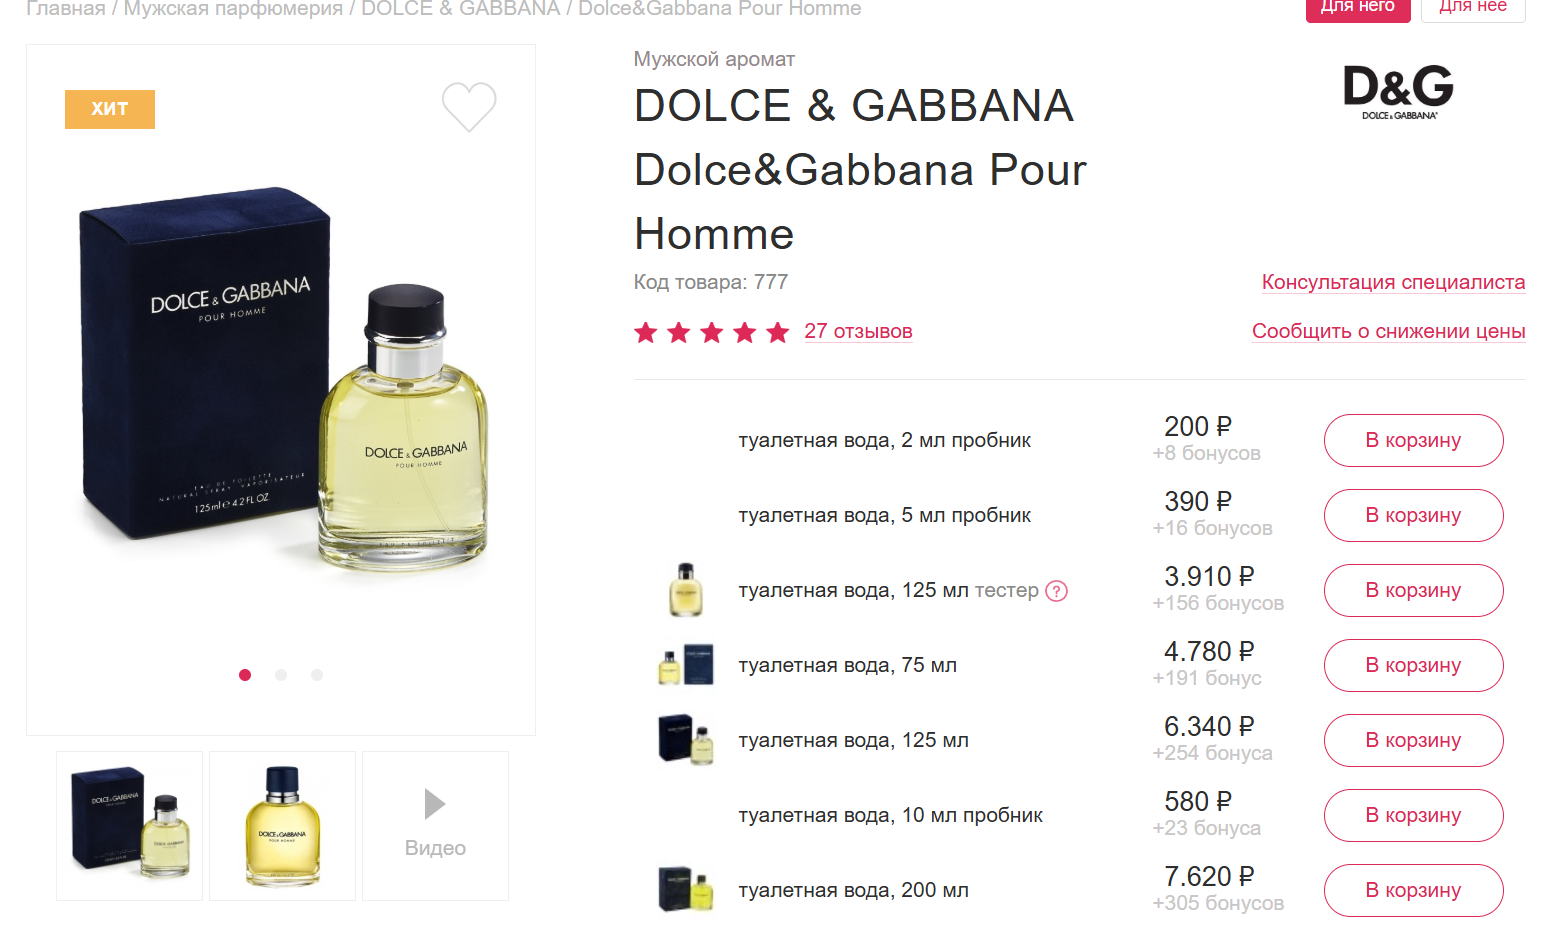Click the five-star rating

coord(711,332)
